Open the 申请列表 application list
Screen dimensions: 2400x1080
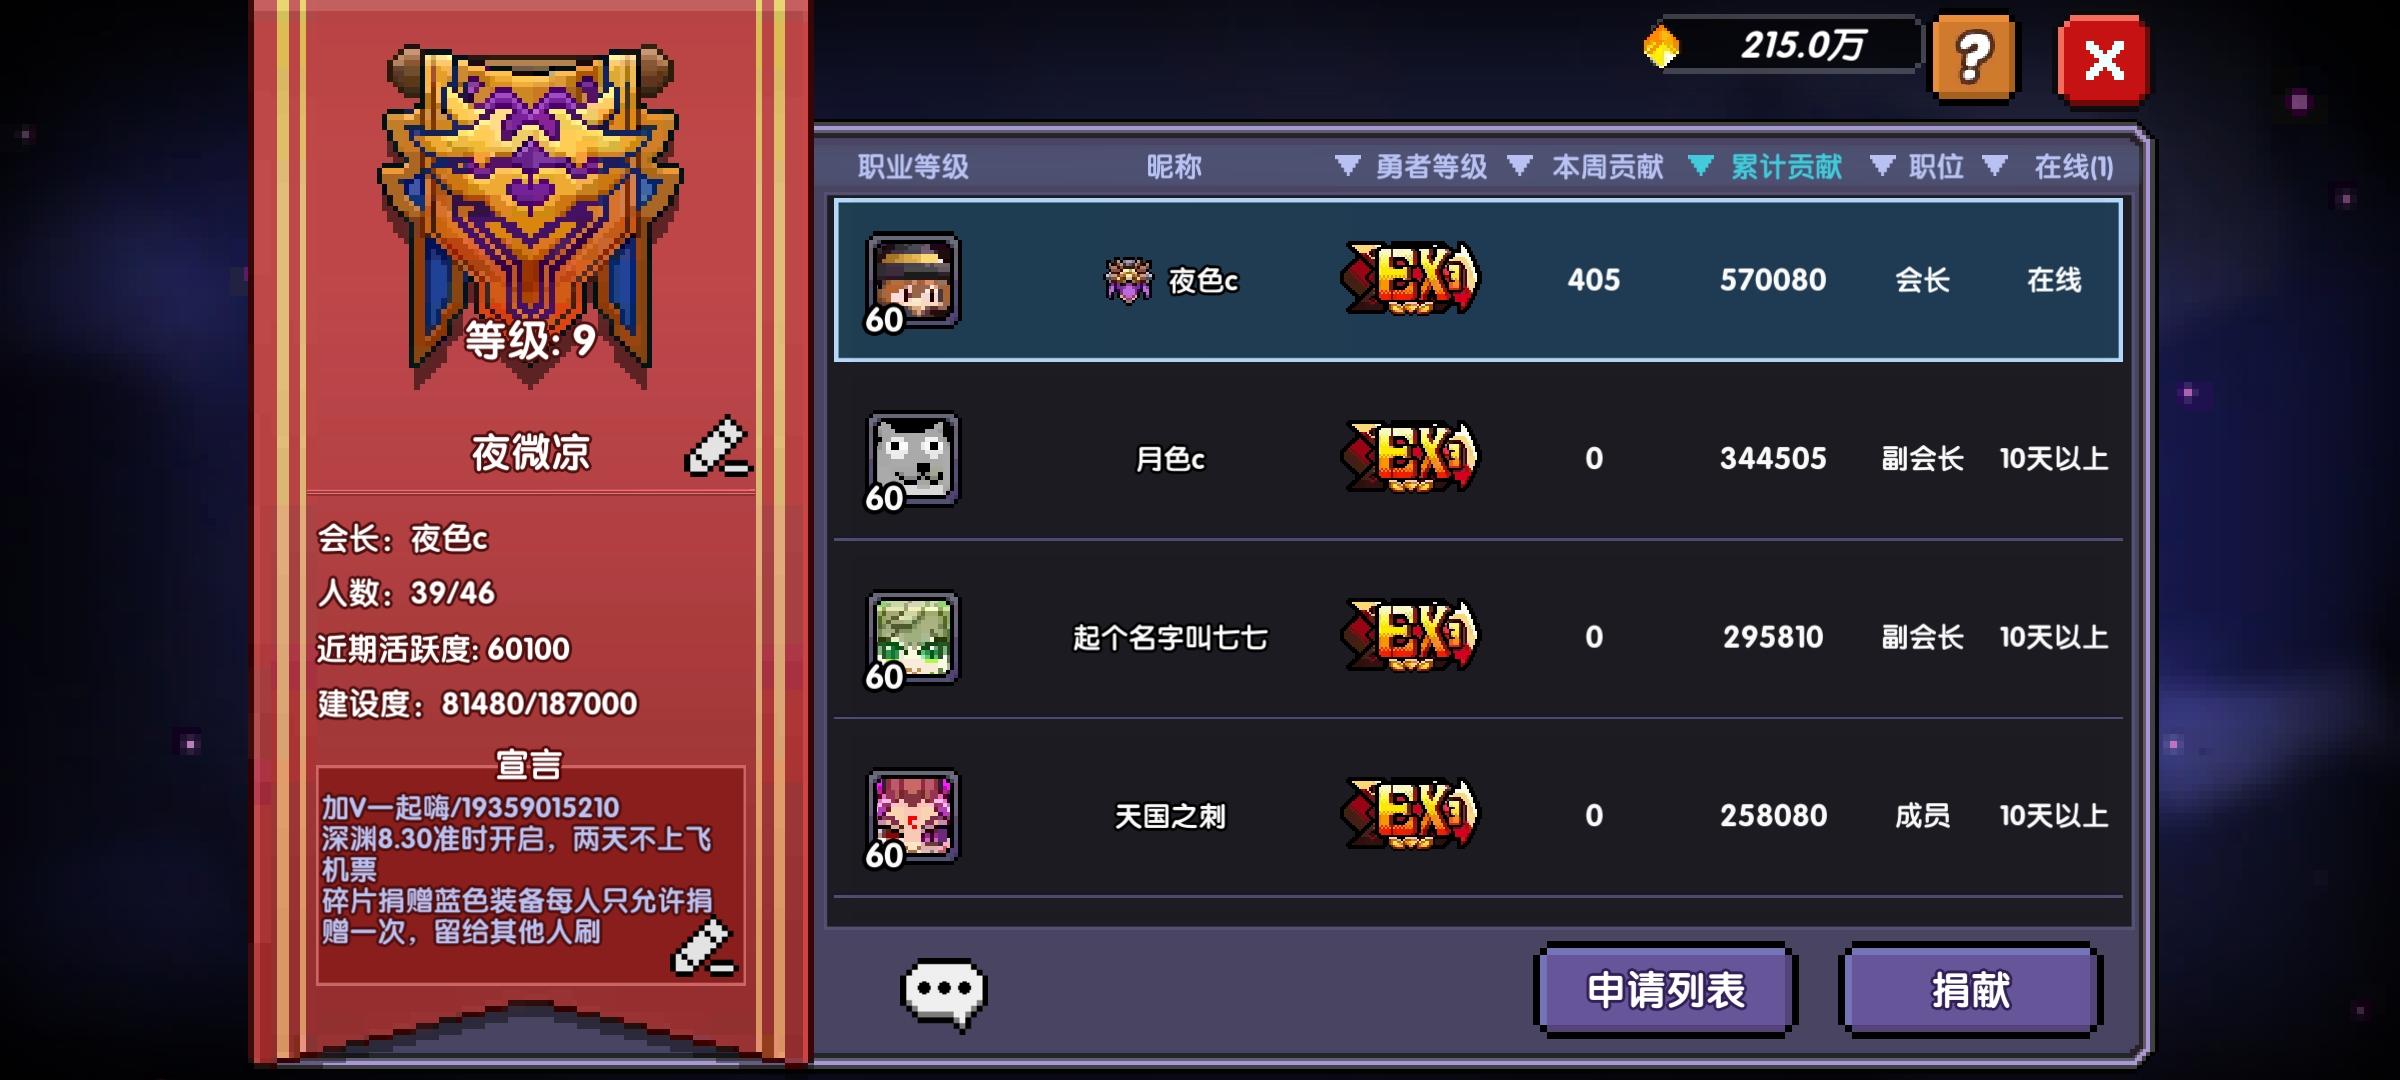coord(1666,990)
